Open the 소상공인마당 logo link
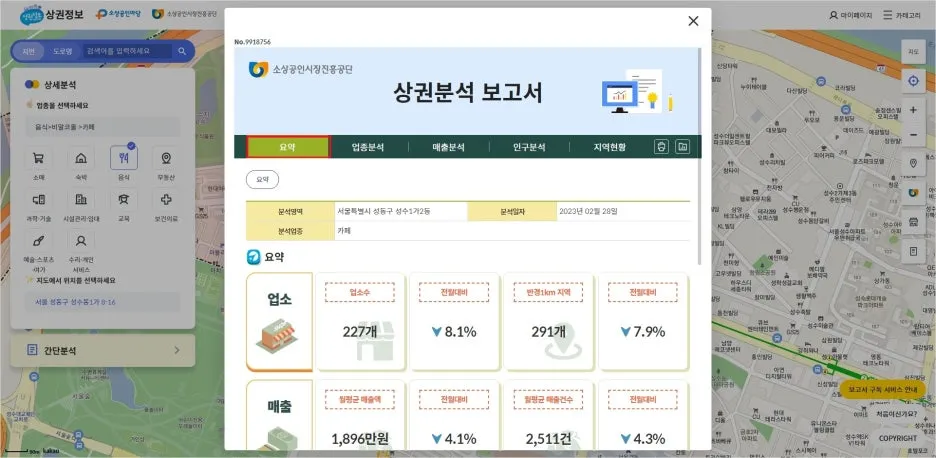 pos(118,14)
